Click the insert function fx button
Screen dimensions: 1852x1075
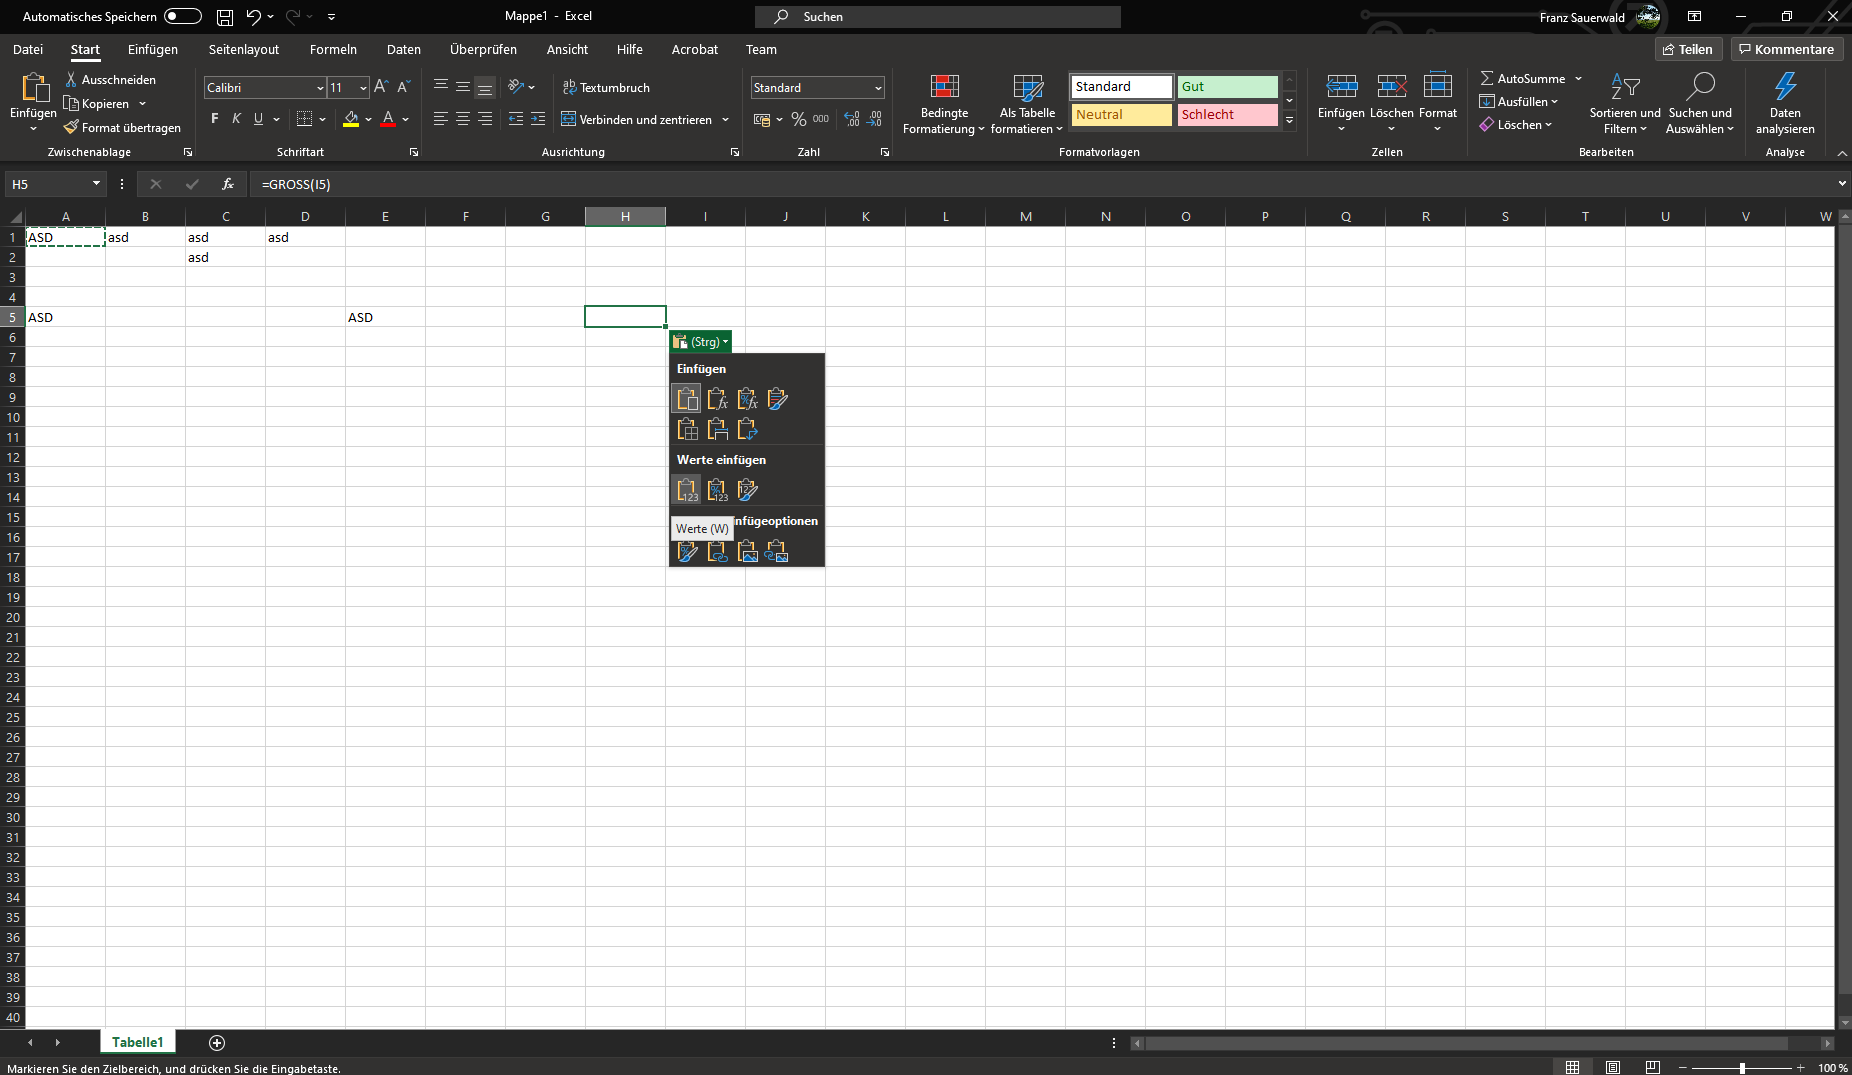228,184
